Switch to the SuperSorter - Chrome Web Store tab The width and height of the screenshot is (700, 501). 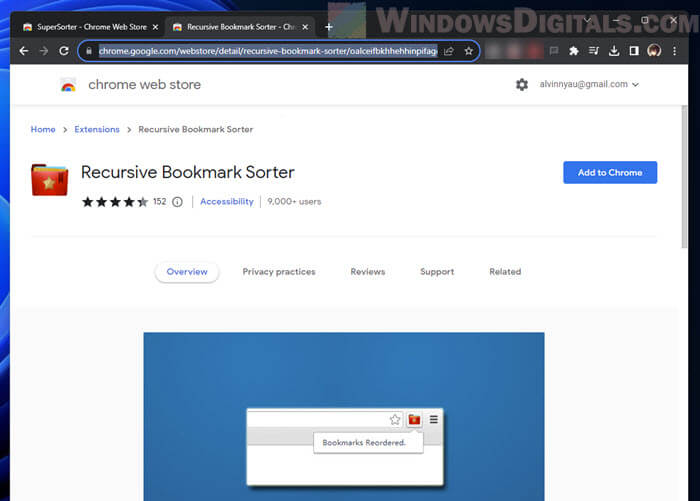click(92, 27)
